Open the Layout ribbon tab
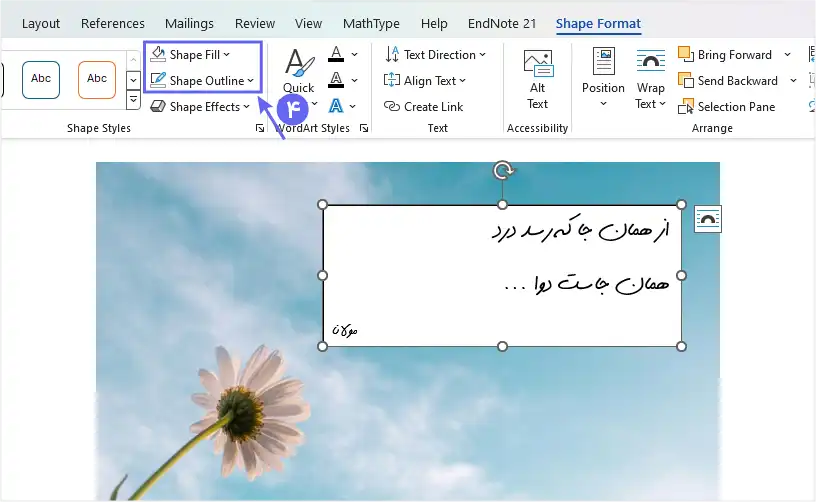This screenshot has height=502, width=816. (x=41, y=23)
